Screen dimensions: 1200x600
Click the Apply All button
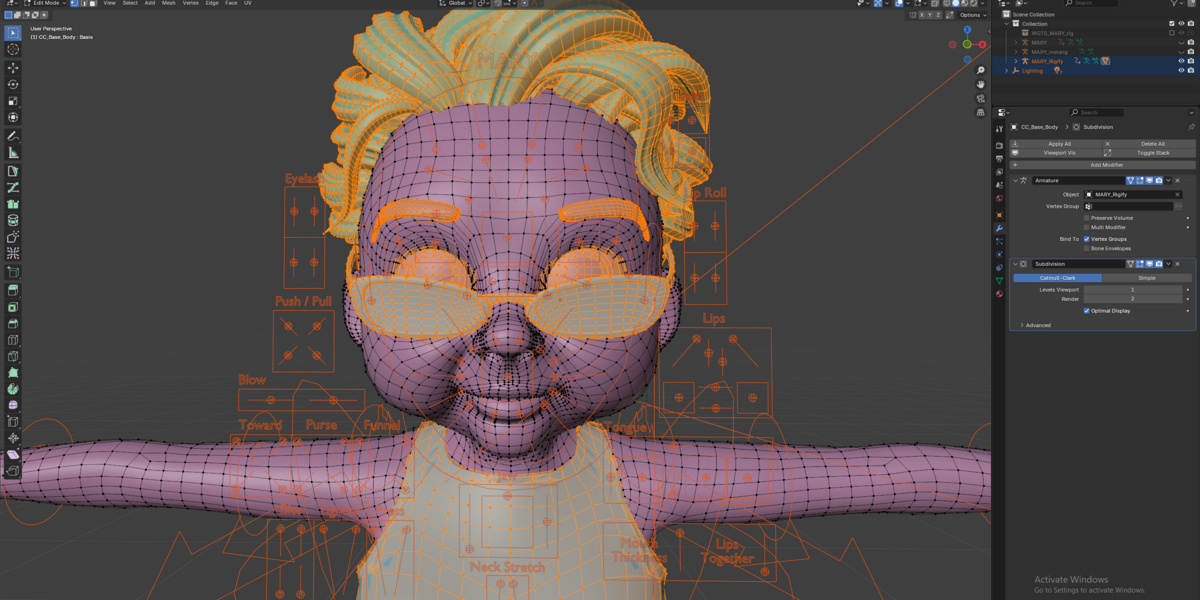pyautogui.click(x=1059, y=144)
